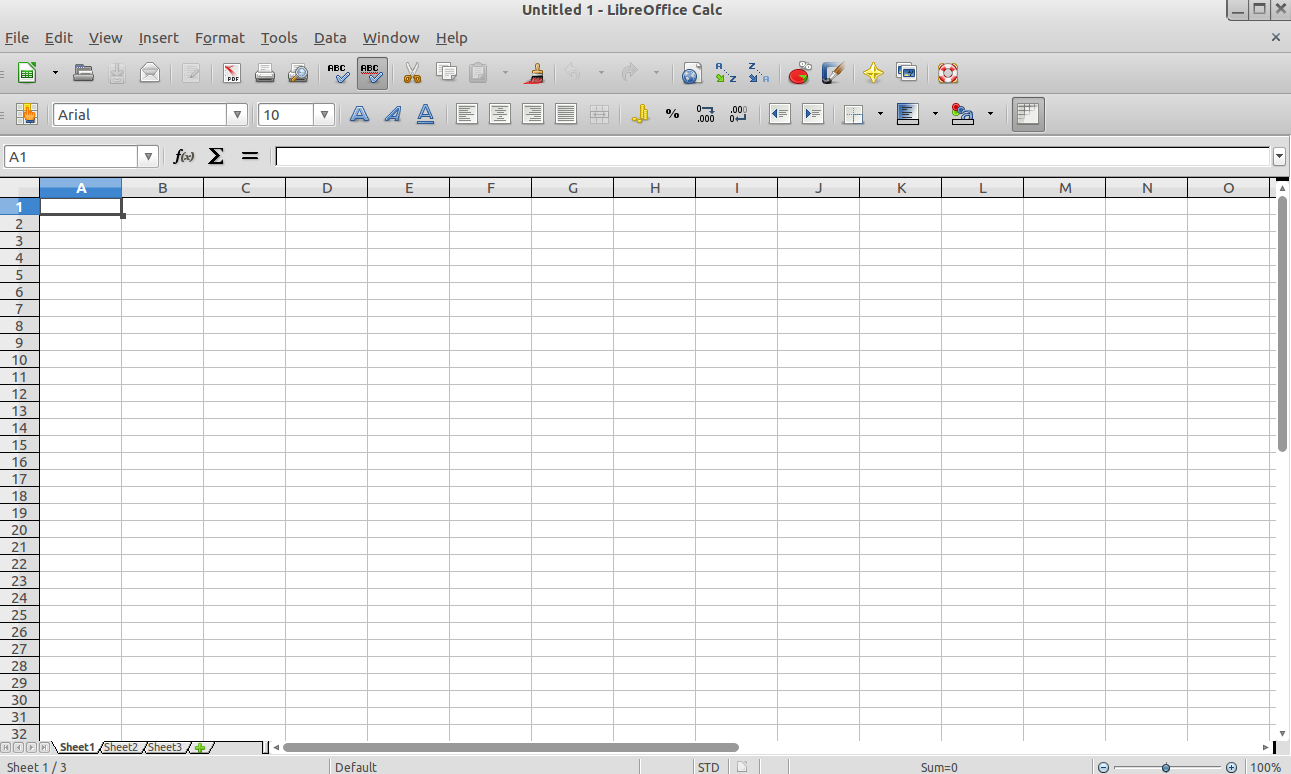Switch to Sheet2 tab
The image size is (1291, 774).
tap(121, 747)
